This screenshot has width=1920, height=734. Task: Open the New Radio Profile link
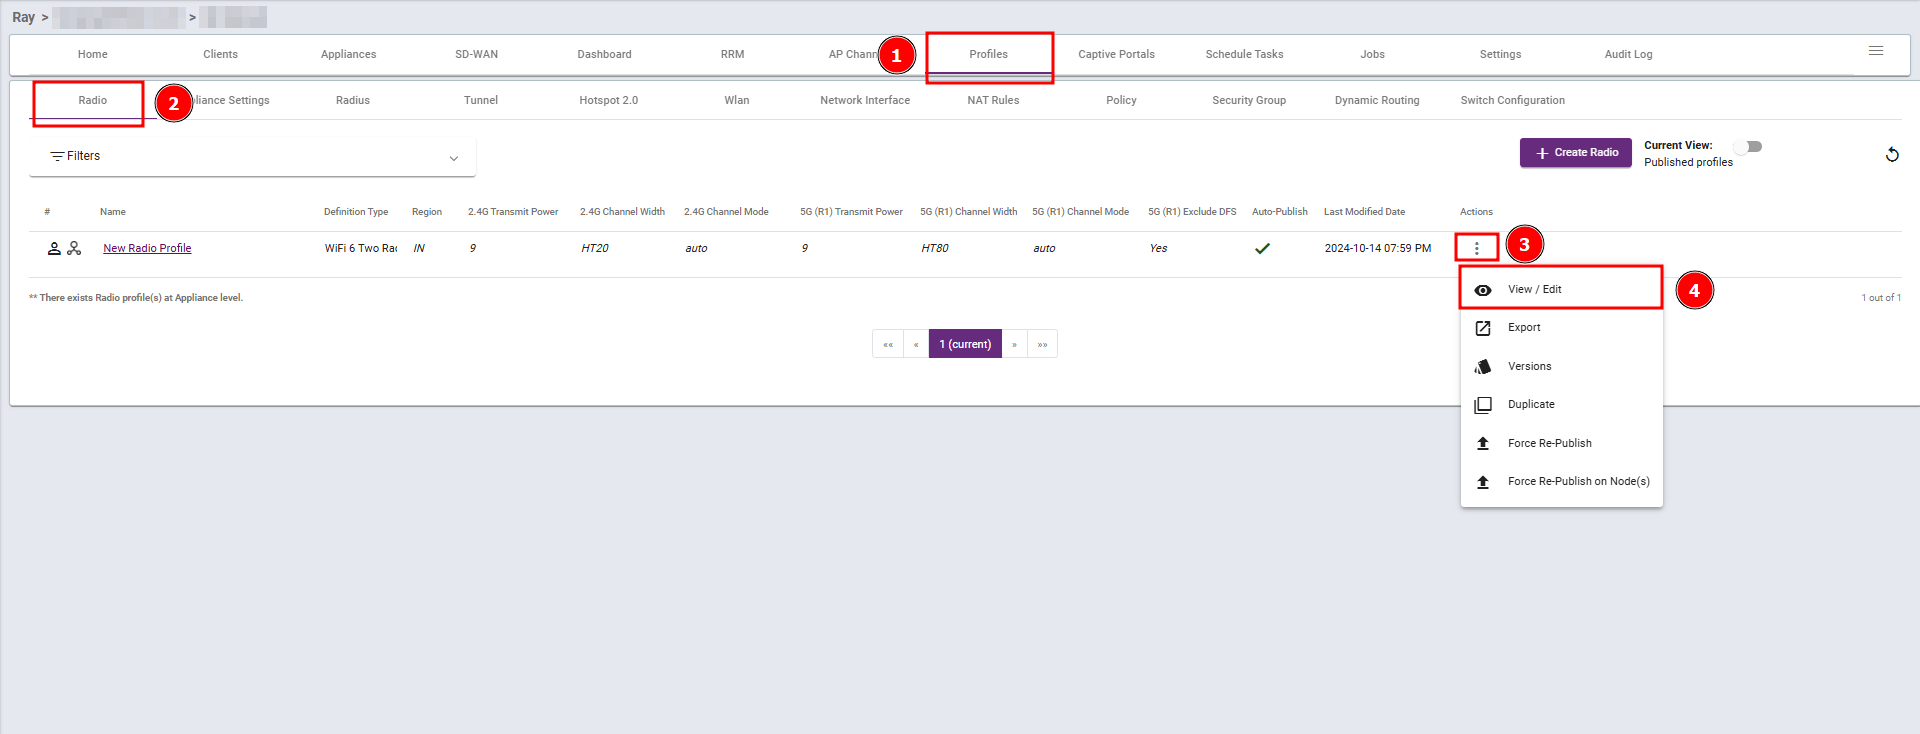(147, 248)
